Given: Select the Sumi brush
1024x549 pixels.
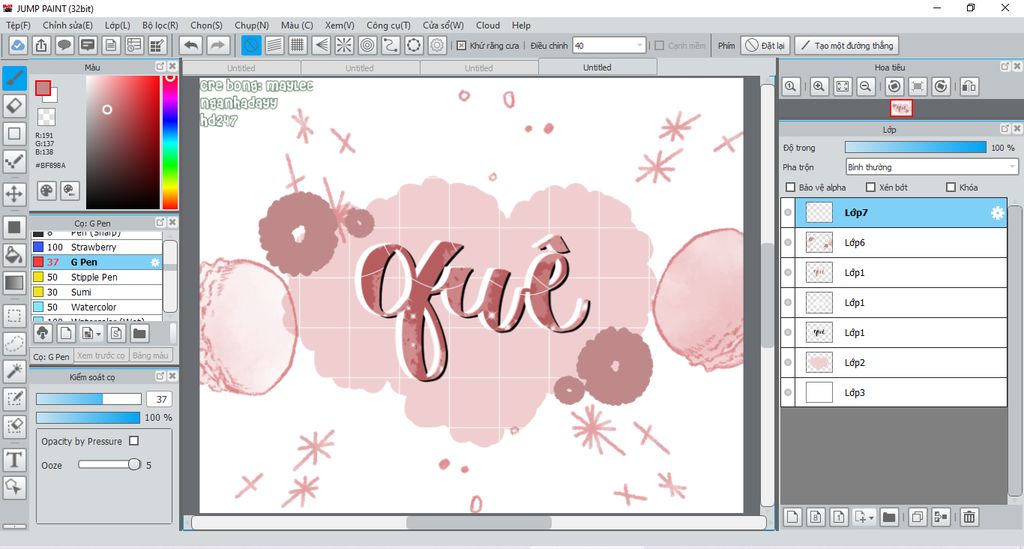Looking at the screenshot, I should coord(97,292).
